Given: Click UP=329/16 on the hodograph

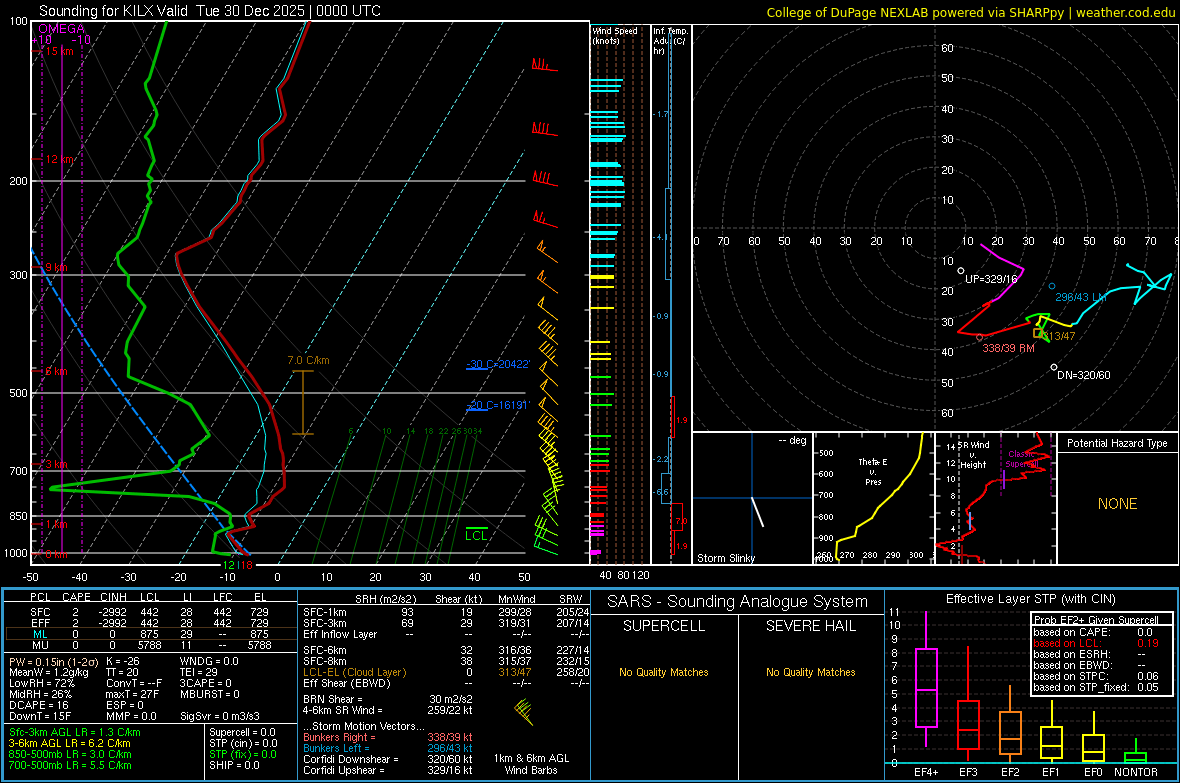Looking at the screenshot, I should [990, 279].
